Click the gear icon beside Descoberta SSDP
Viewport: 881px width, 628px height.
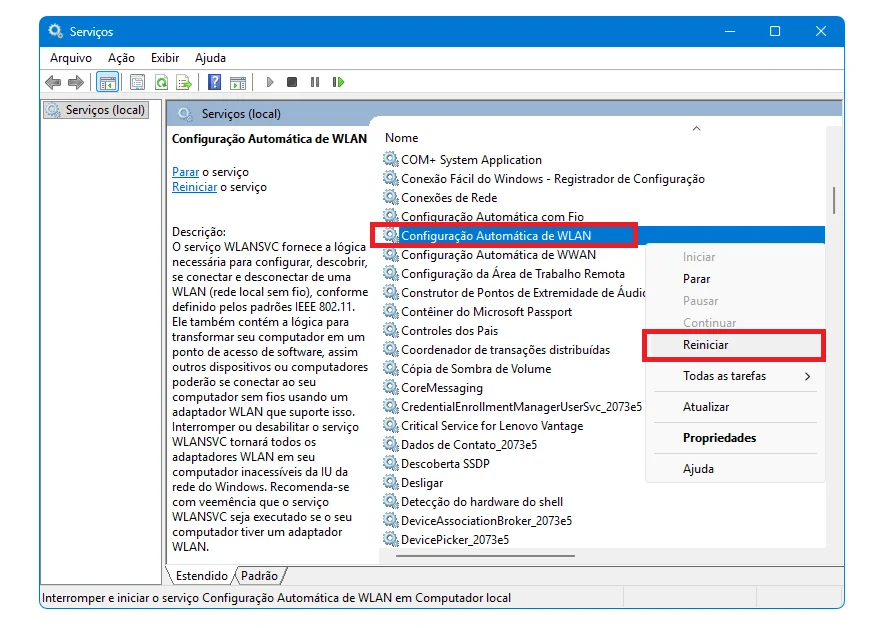[x=390, y=463]
